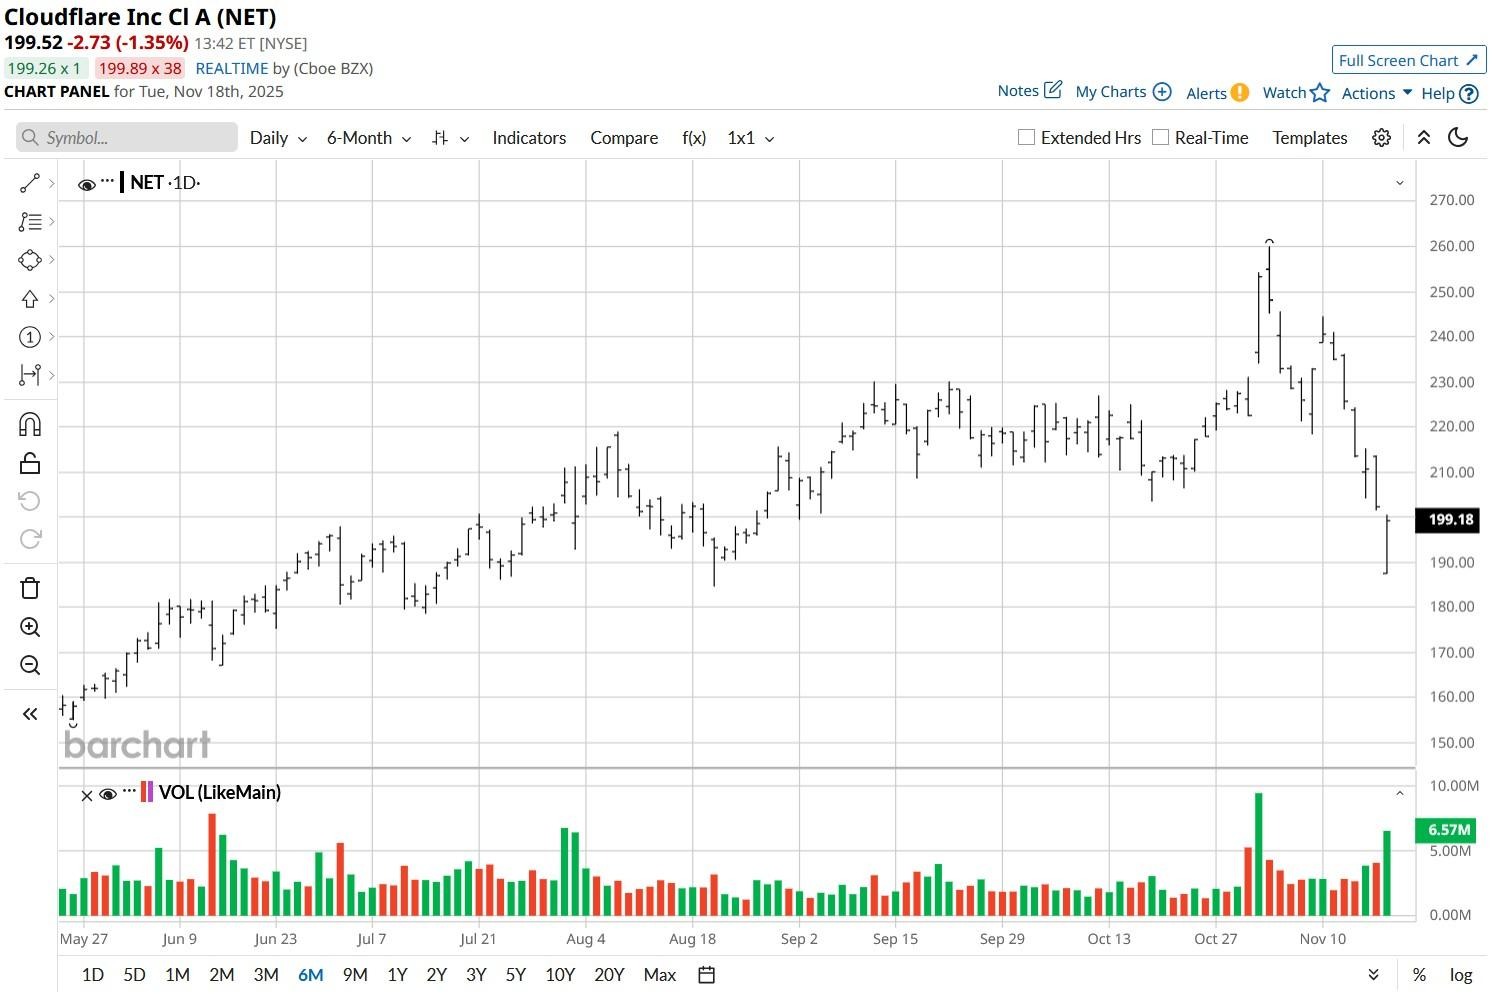Toggle the VOL indicator visibility eye
1495x994 pixels.
pos(108,795)
